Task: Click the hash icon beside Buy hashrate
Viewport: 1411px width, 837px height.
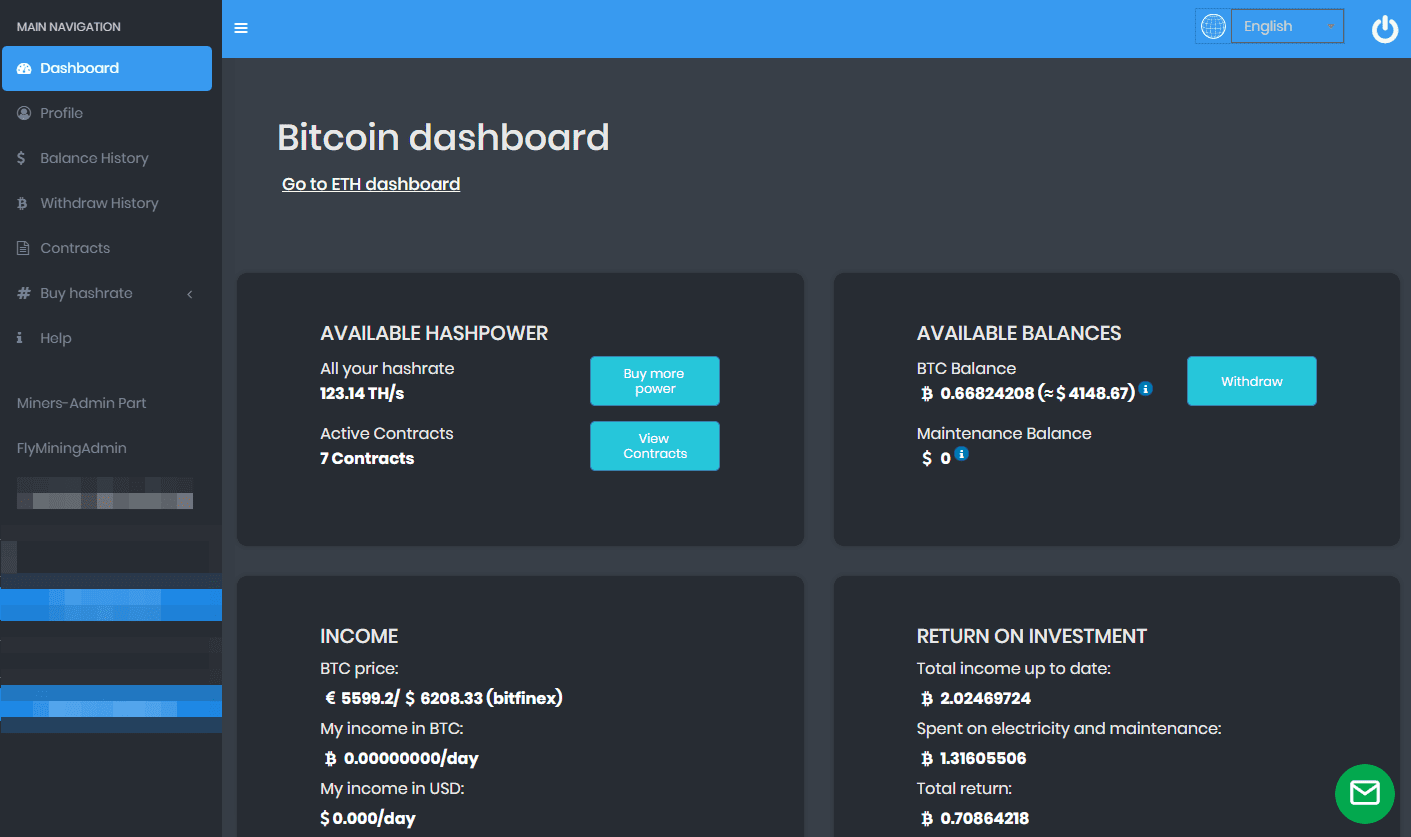Action: [x=24, y=293]
